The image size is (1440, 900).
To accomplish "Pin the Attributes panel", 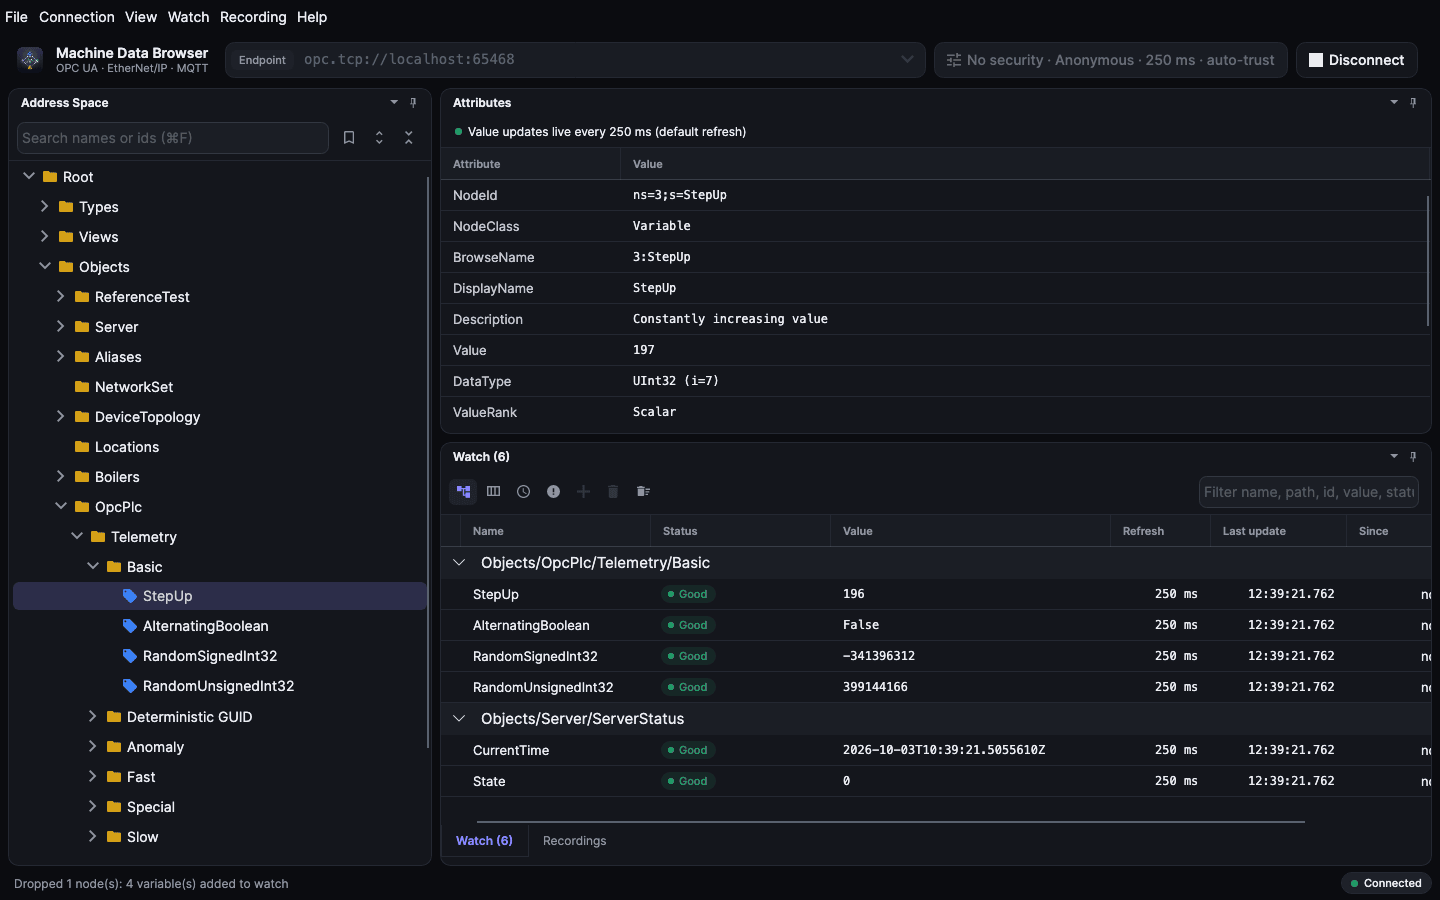I will pyautogui.click(x=1413, y=102).
